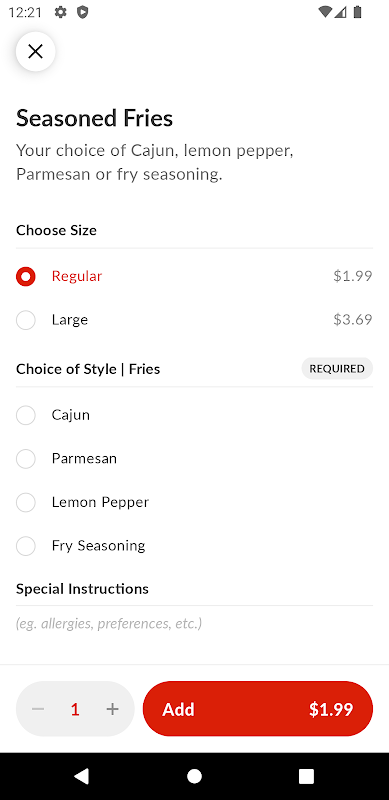This screenshot has height=800, width=389.
Task: Tap the minus quantity button
Action: click(x=38, y=709)
